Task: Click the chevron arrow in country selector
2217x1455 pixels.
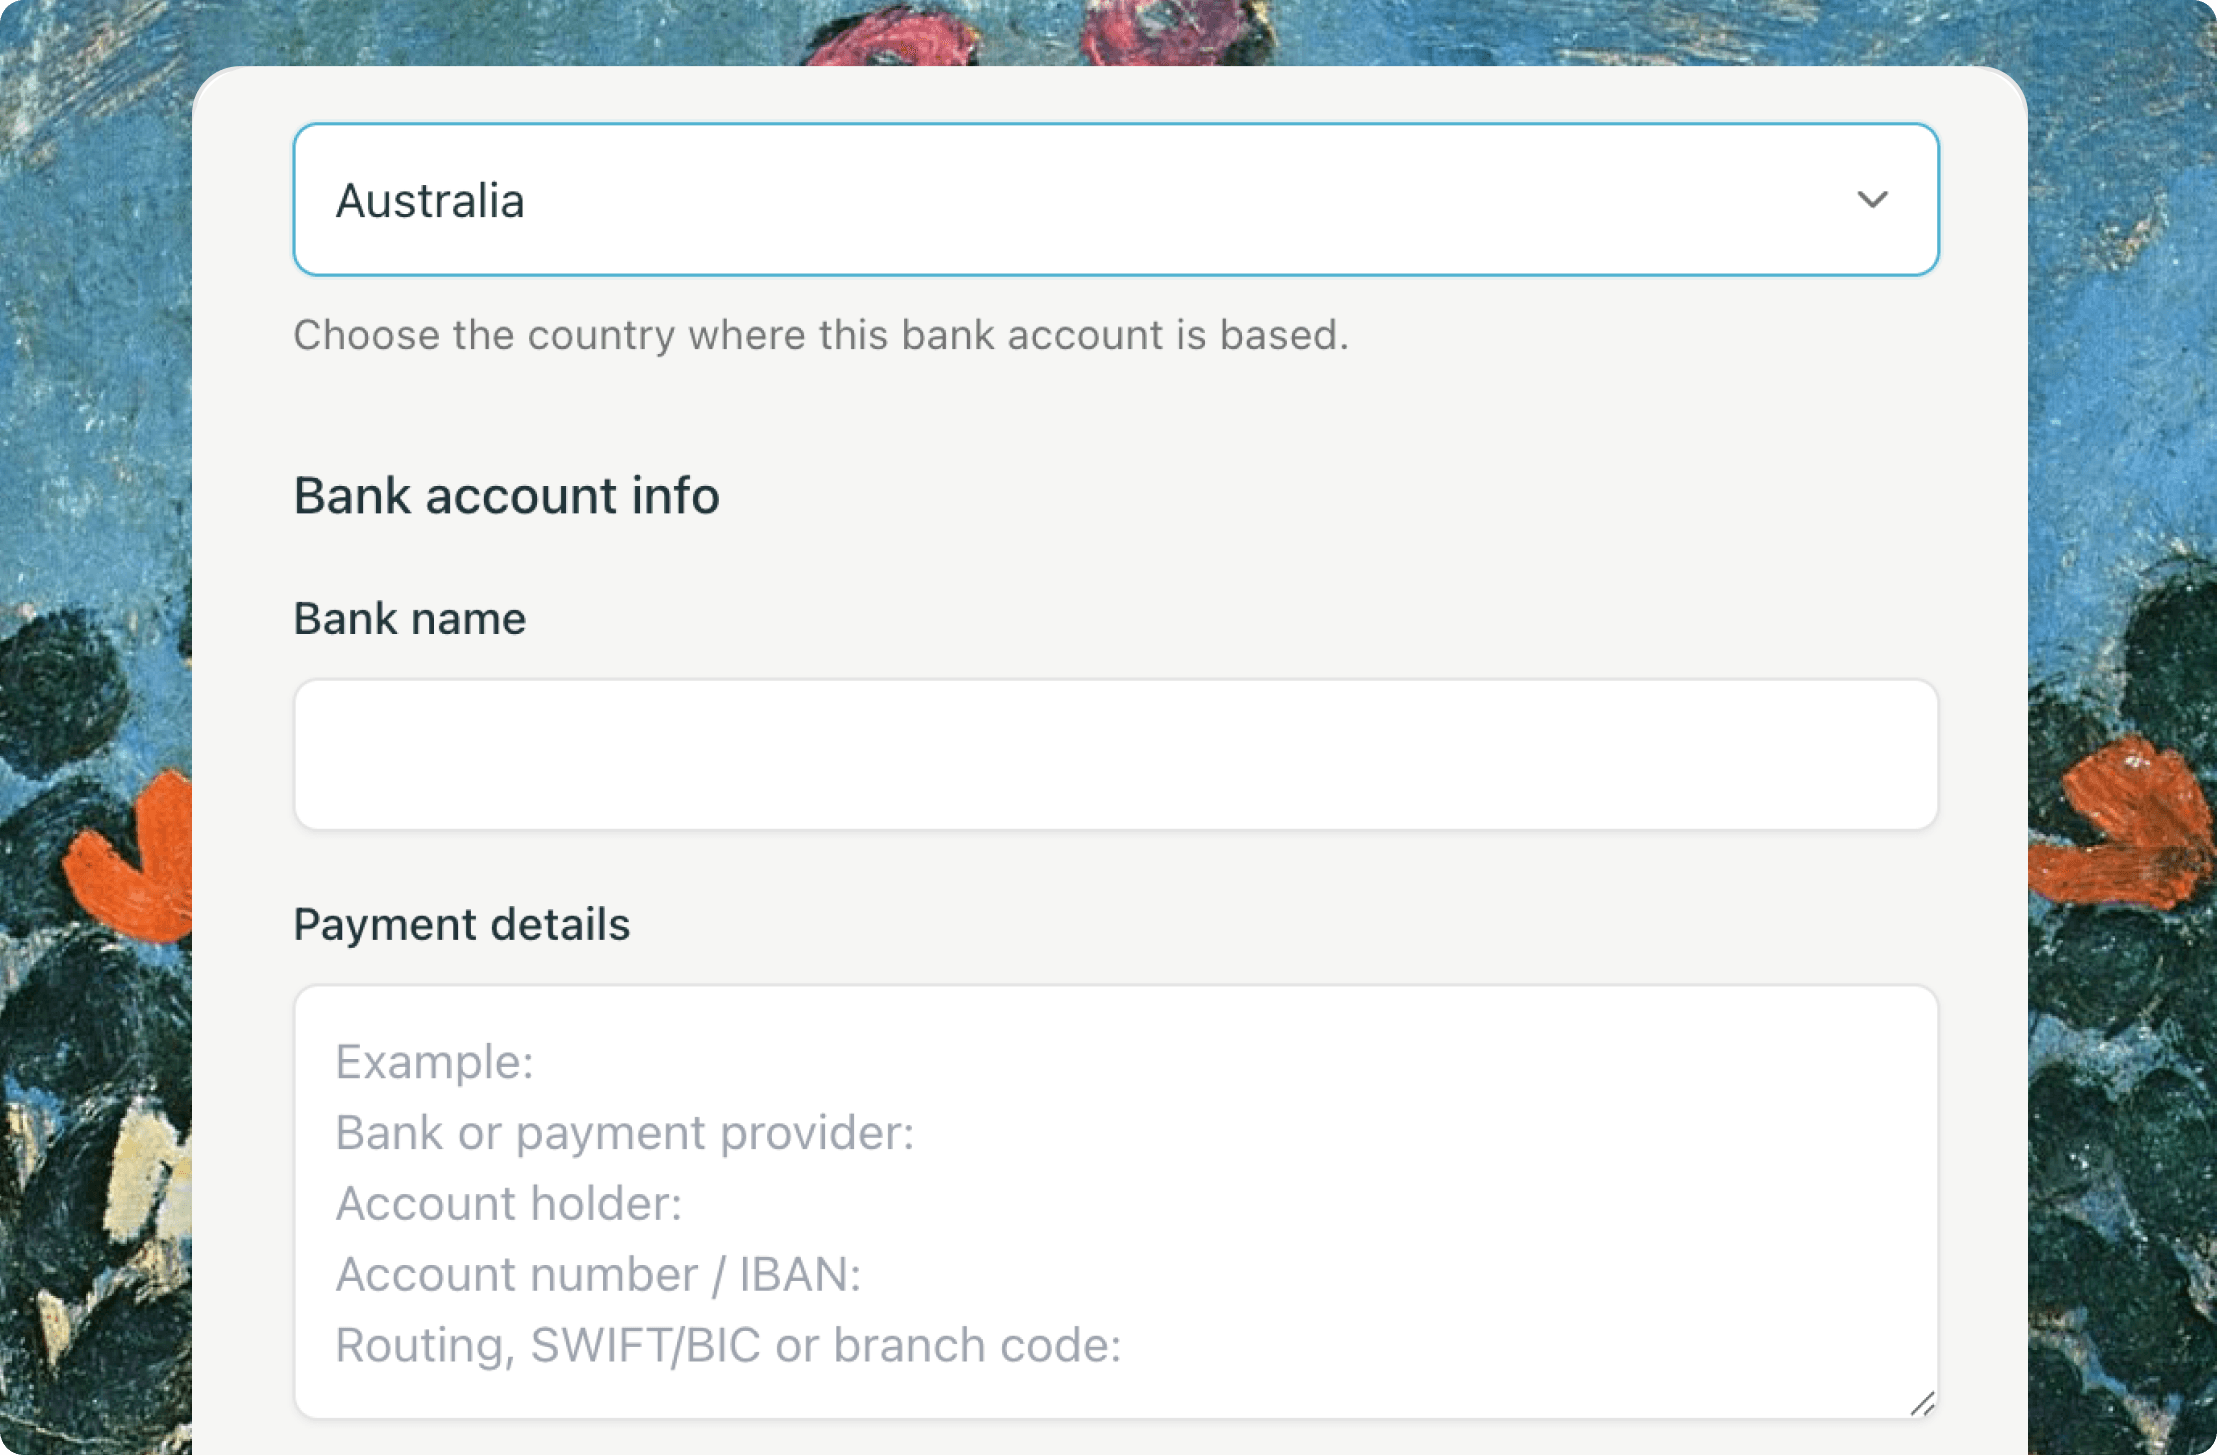Action: pyautogui.click(x=1872, y=199)
